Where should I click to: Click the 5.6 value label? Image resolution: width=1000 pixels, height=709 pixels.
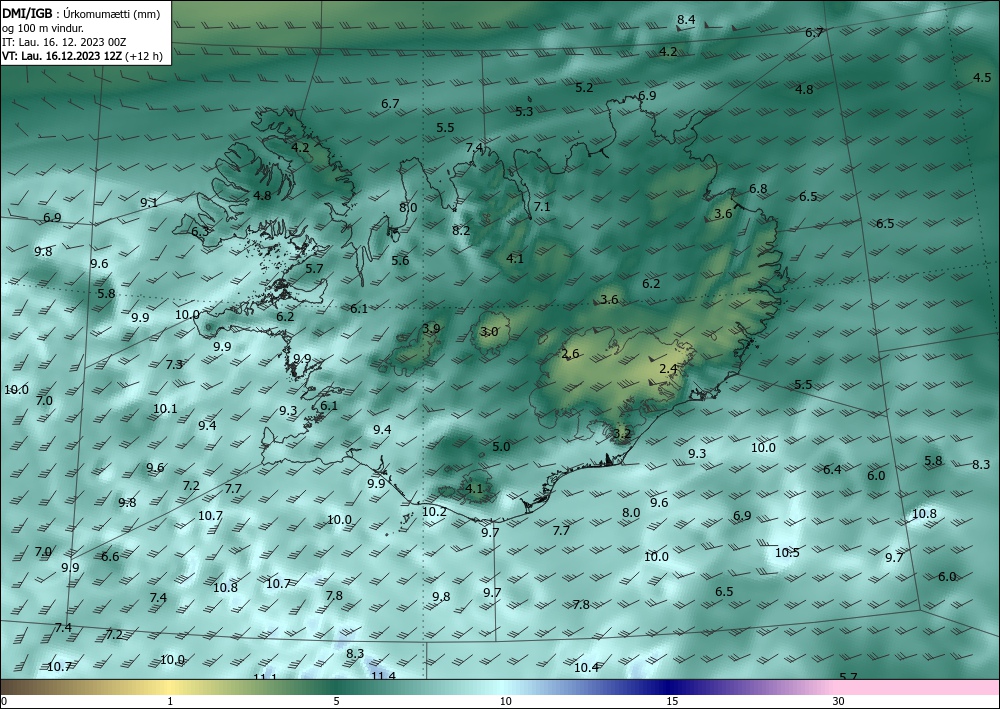click(401, 260)
